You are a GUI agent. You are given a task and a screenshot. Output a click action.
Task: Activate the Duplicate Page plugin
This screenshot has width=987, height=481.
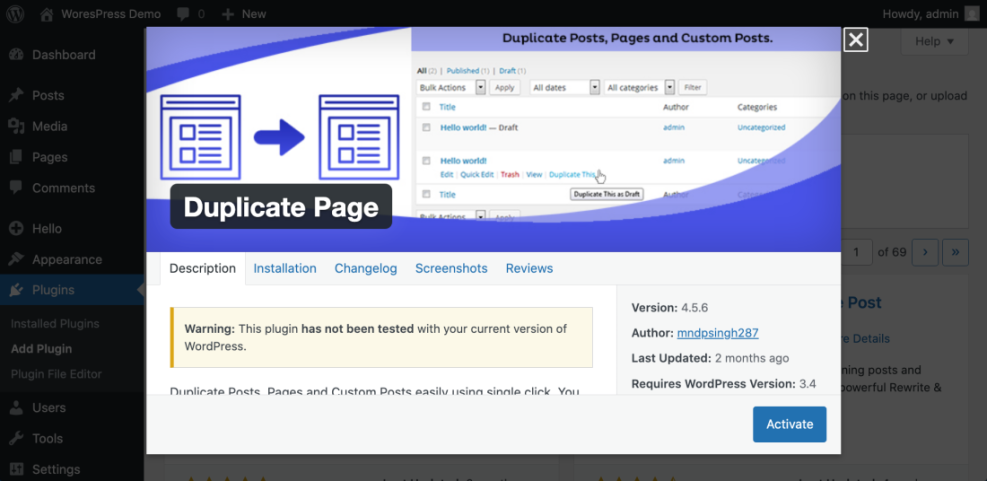789,424
